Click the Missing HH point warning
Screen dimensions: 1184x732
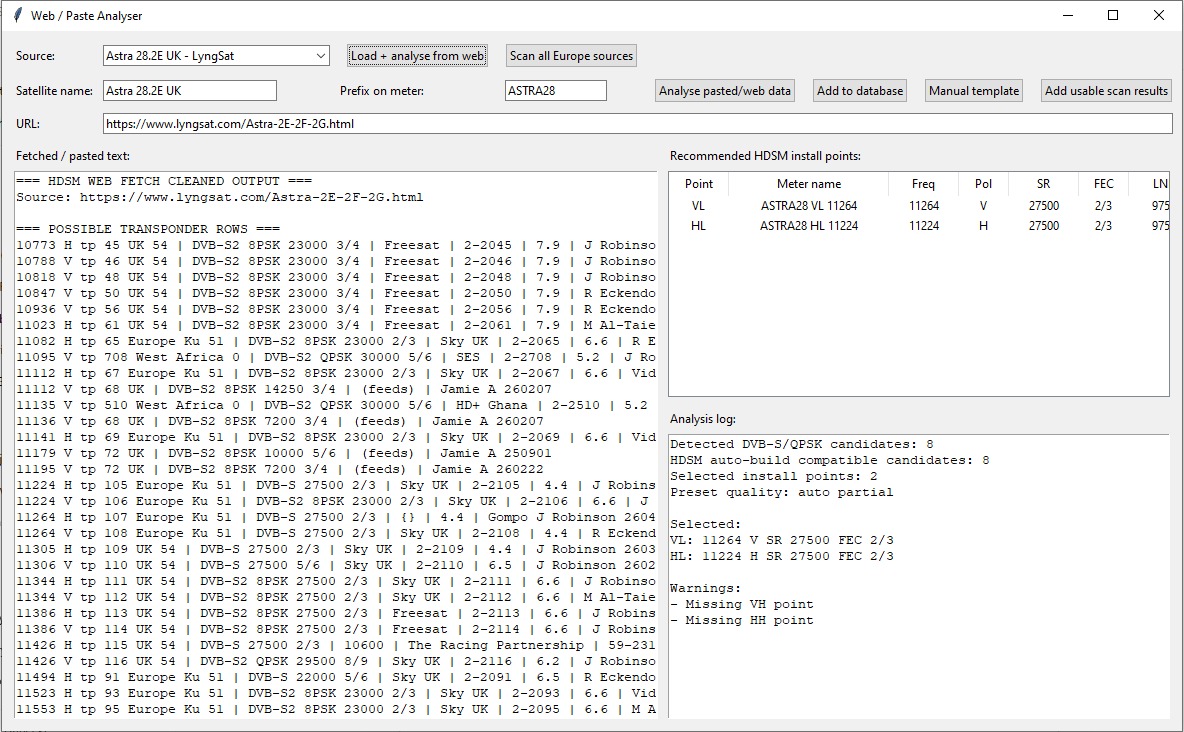pos(742,620)
